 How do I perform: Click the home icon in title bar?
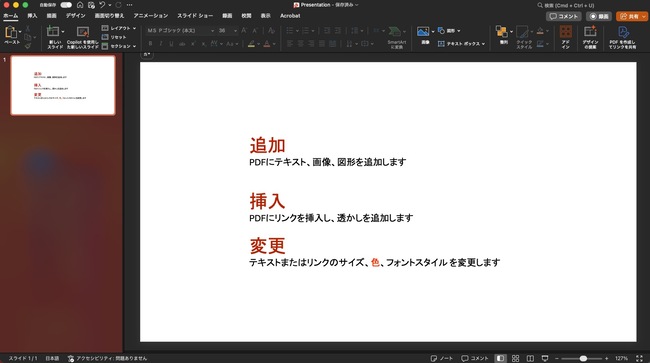80,5
